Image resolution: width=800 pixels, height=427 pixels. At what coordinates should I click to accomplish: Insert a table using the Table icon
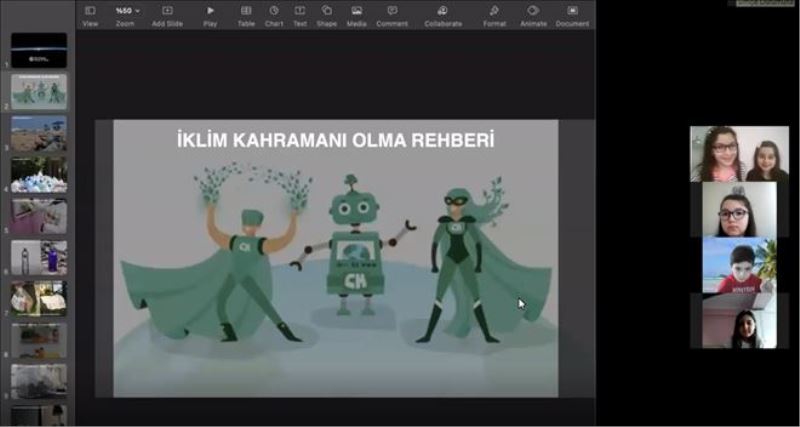[x=246, y=11]
